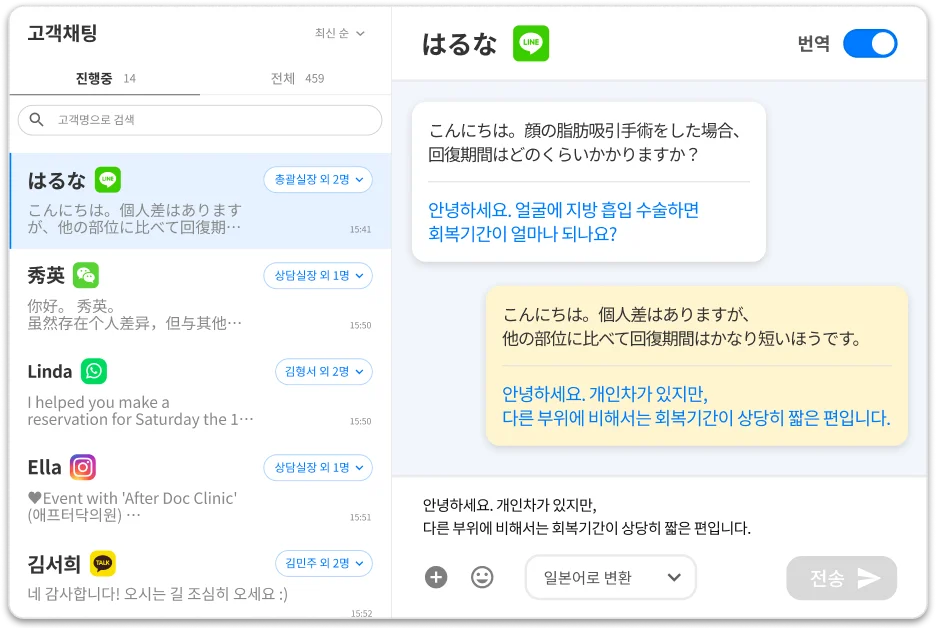Click the 15:51 timestamp on Ella row
Image resolution: width=936 pixels, height=628 pixels.
point(361,518)
